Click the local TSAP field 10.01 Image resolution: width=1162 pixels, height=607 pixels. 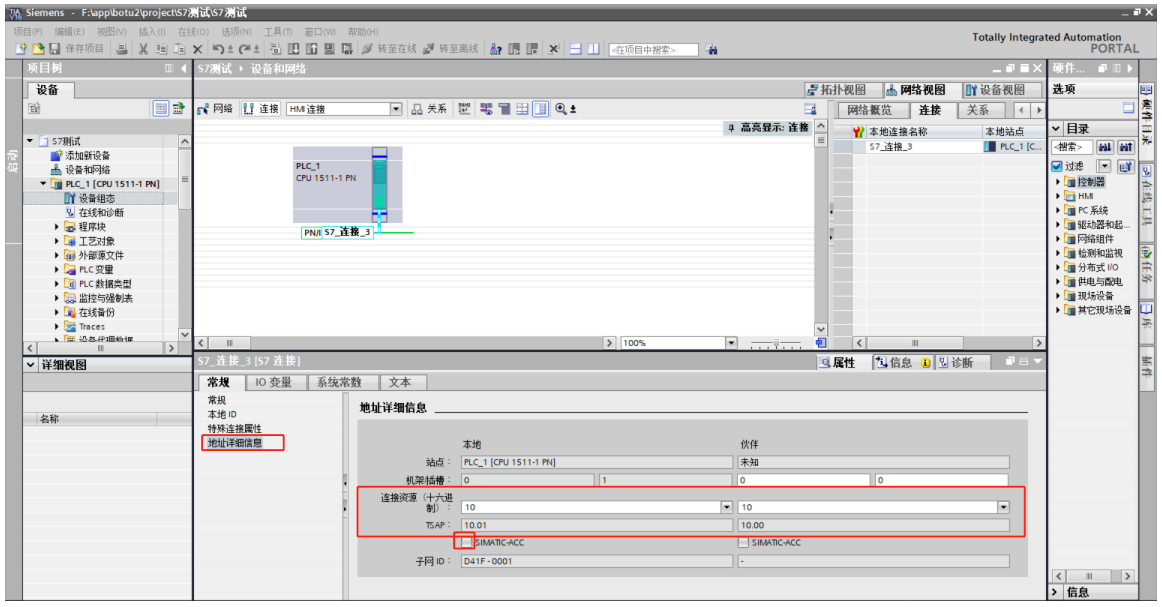click(597, 525)
